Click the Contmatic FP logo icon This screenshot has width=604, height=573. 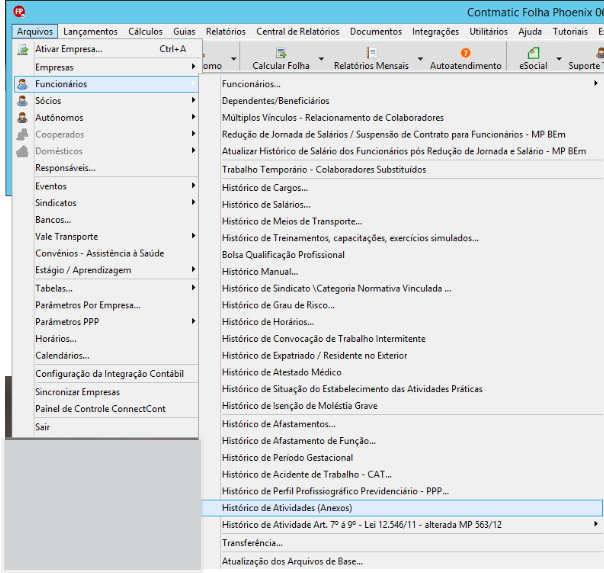(x=19, y=12)
